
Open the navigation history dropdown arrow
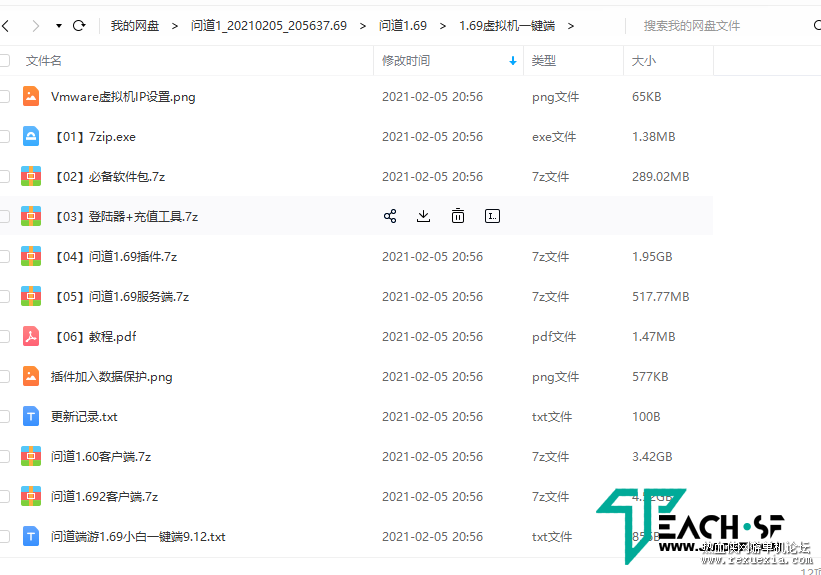[59, 26]
